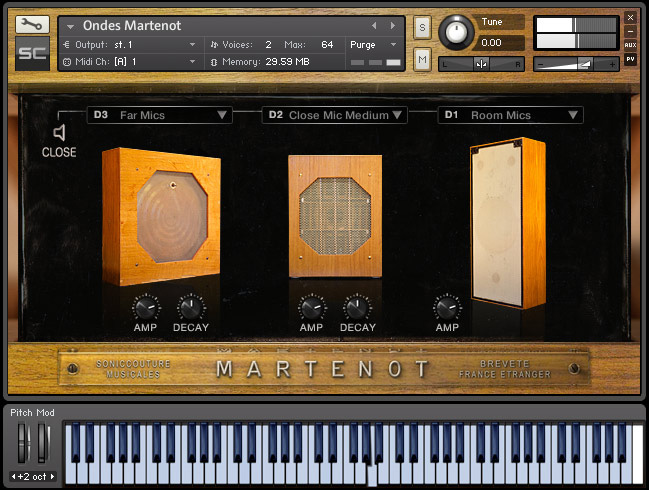This screenshot has height=490, width=649.
Task: Select the next instrument arrow
Action: pos(393,26)
